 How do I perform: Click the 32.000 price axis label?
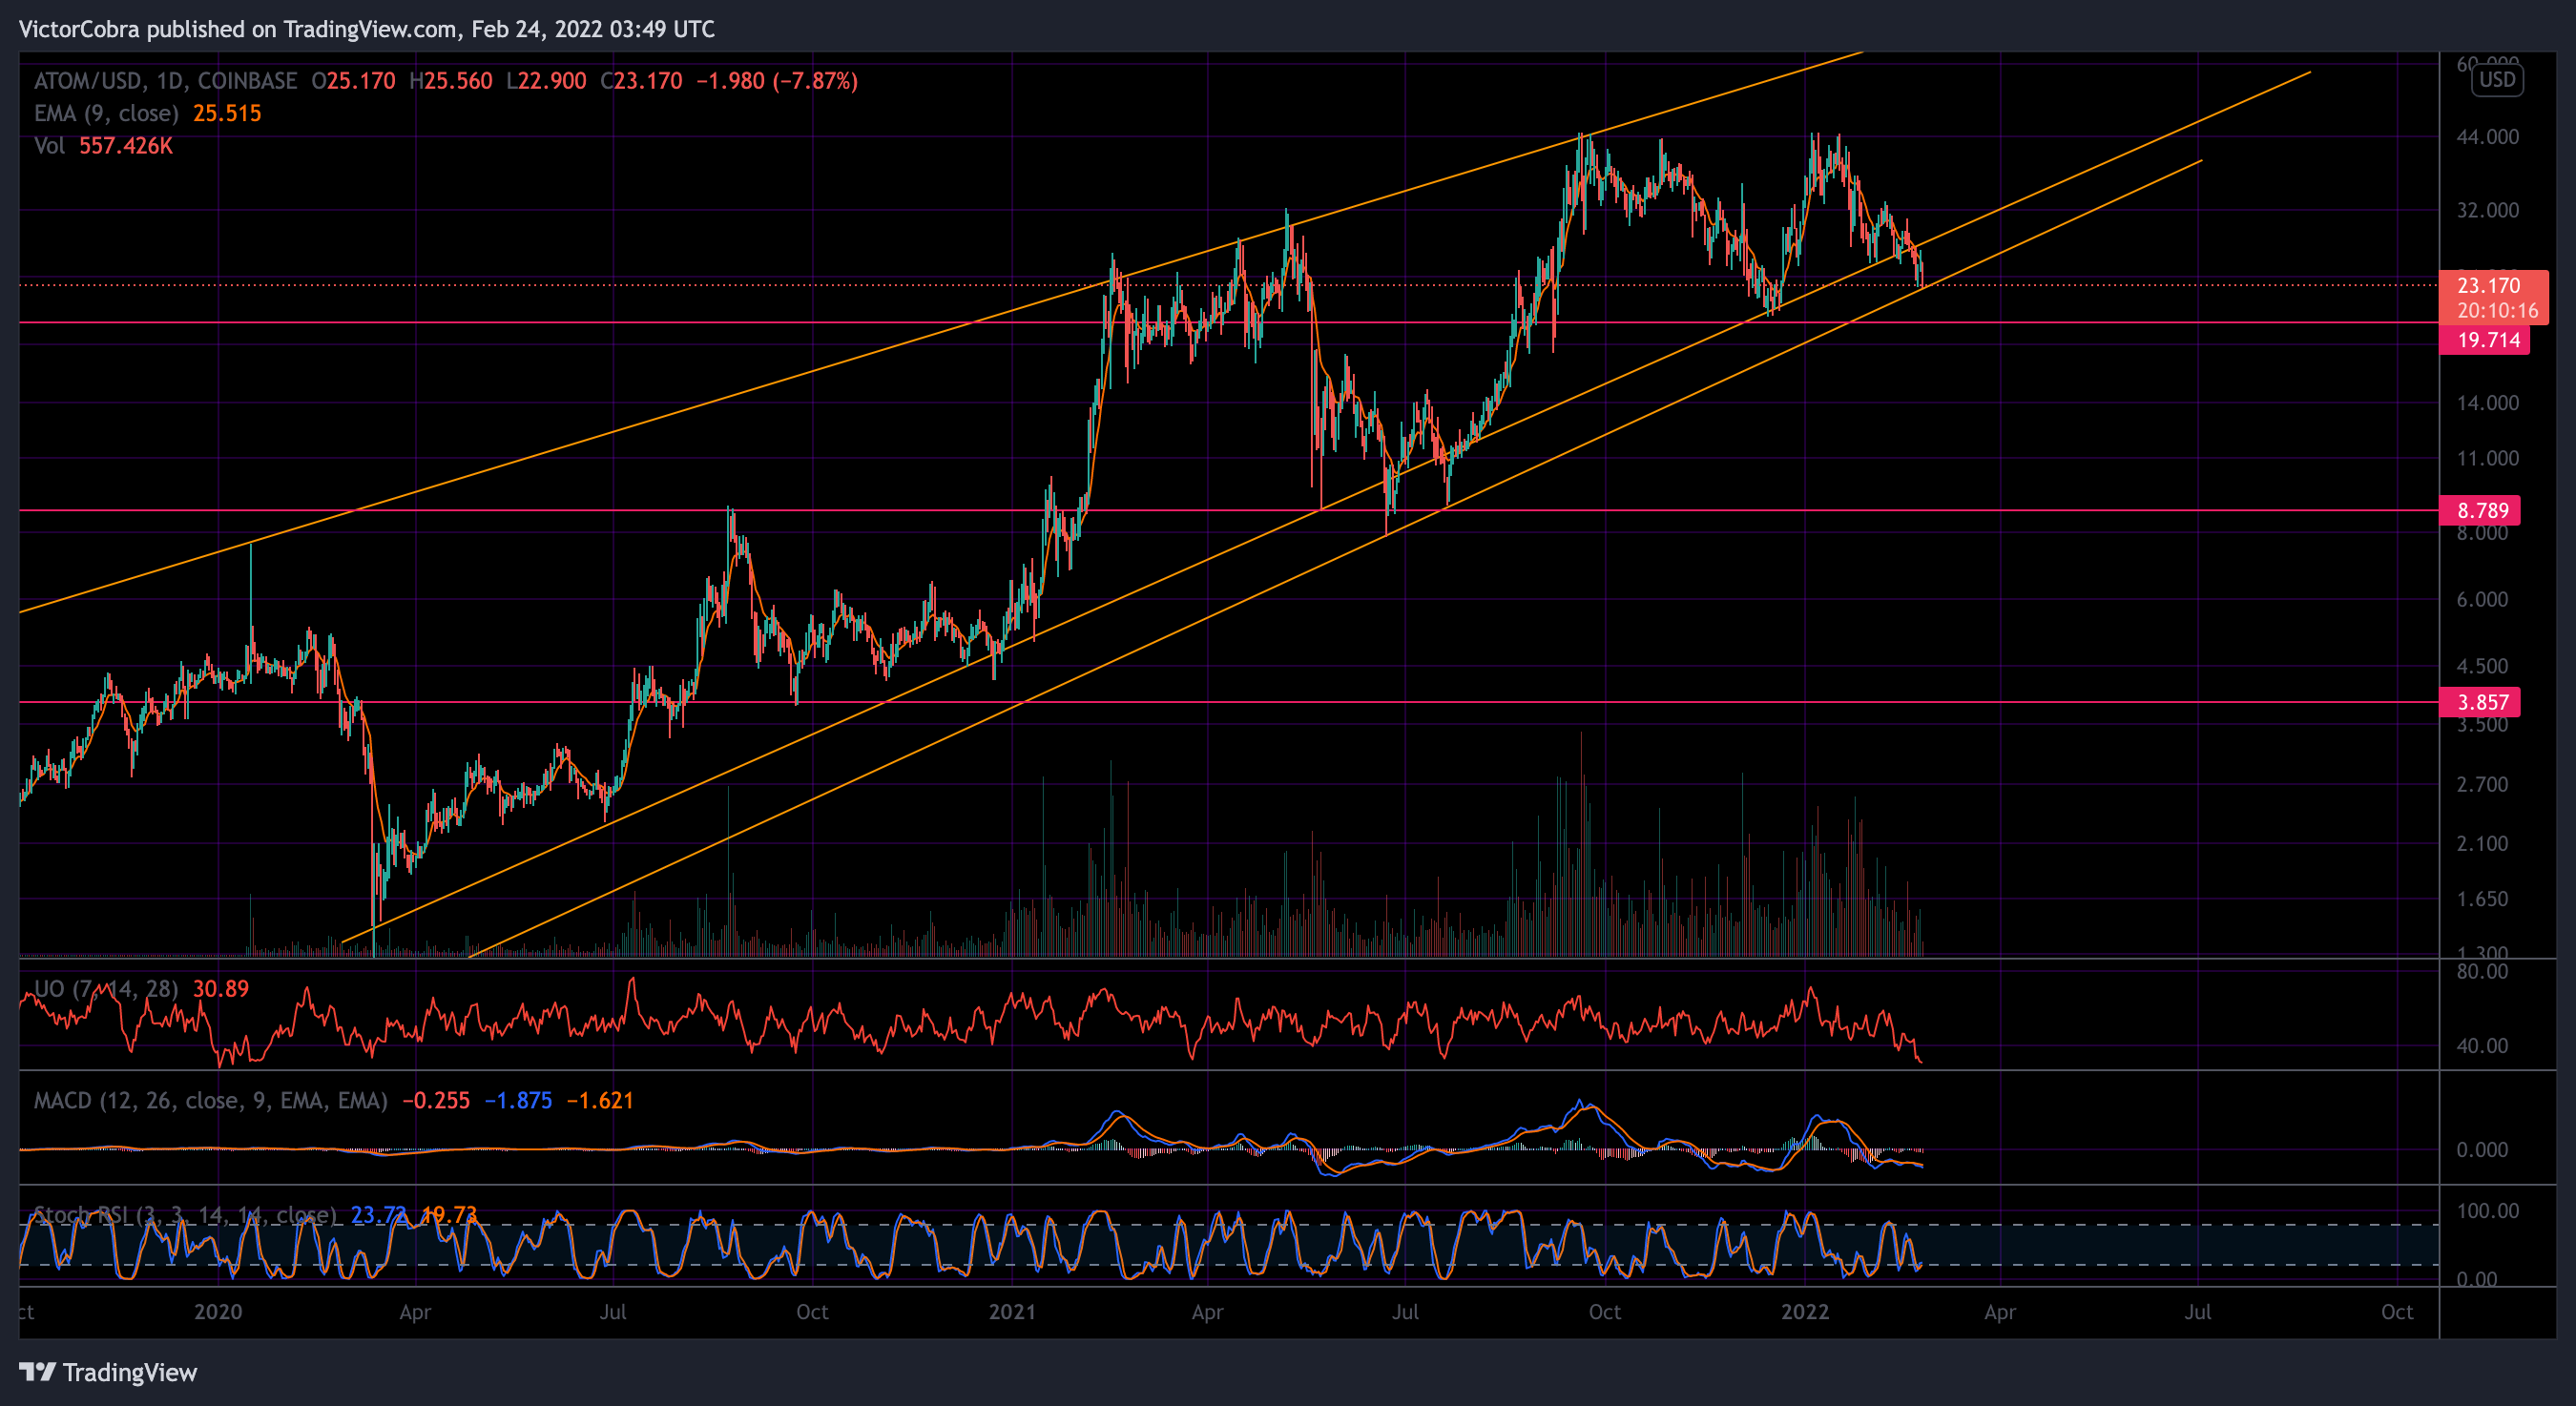click(2488, 210)
